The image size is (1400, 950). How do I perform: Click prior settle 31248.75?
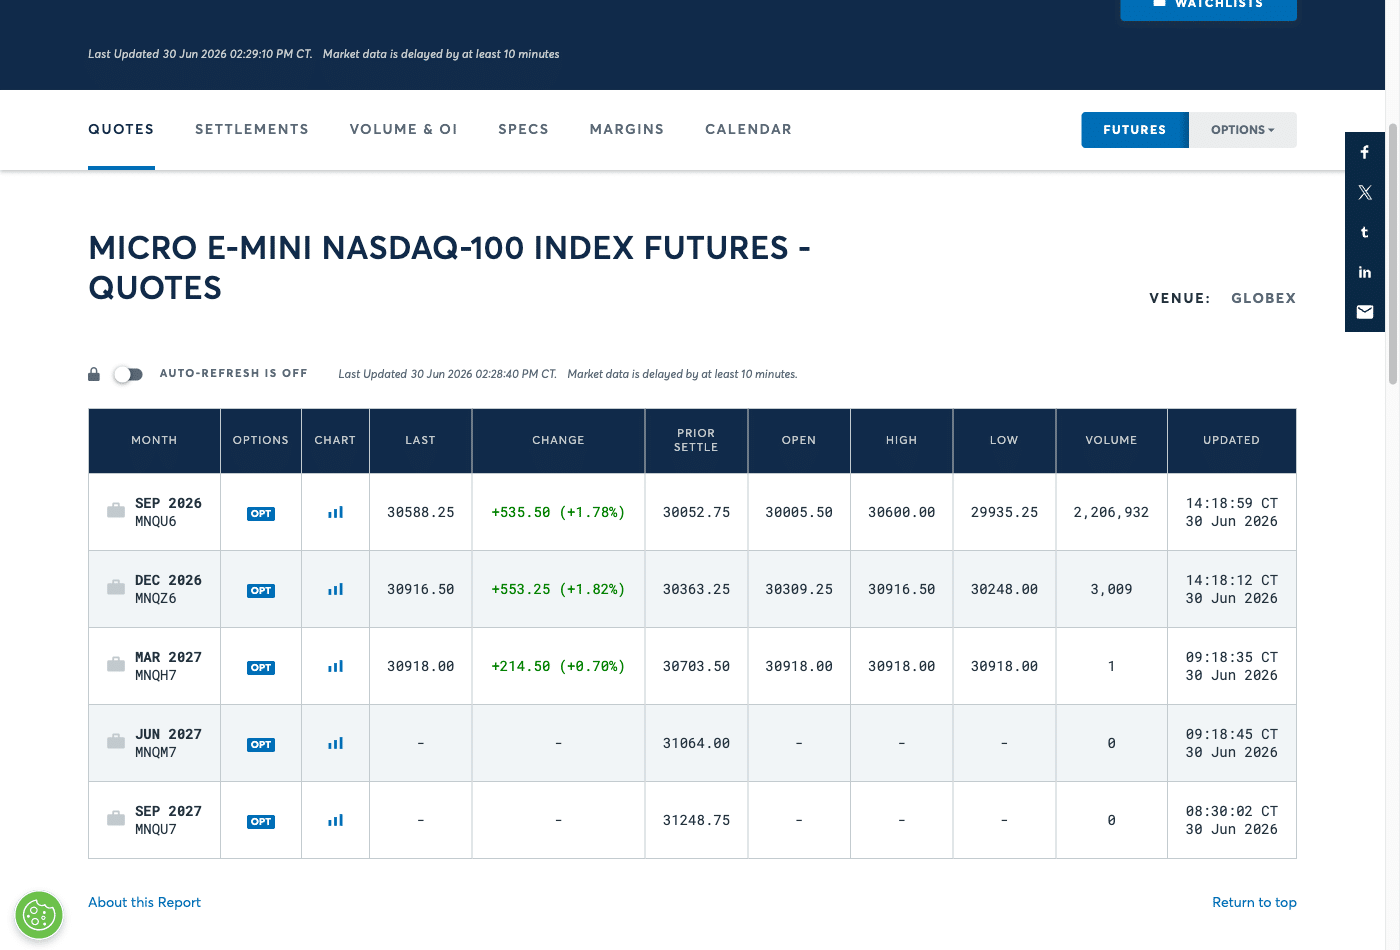pos(696,820)
